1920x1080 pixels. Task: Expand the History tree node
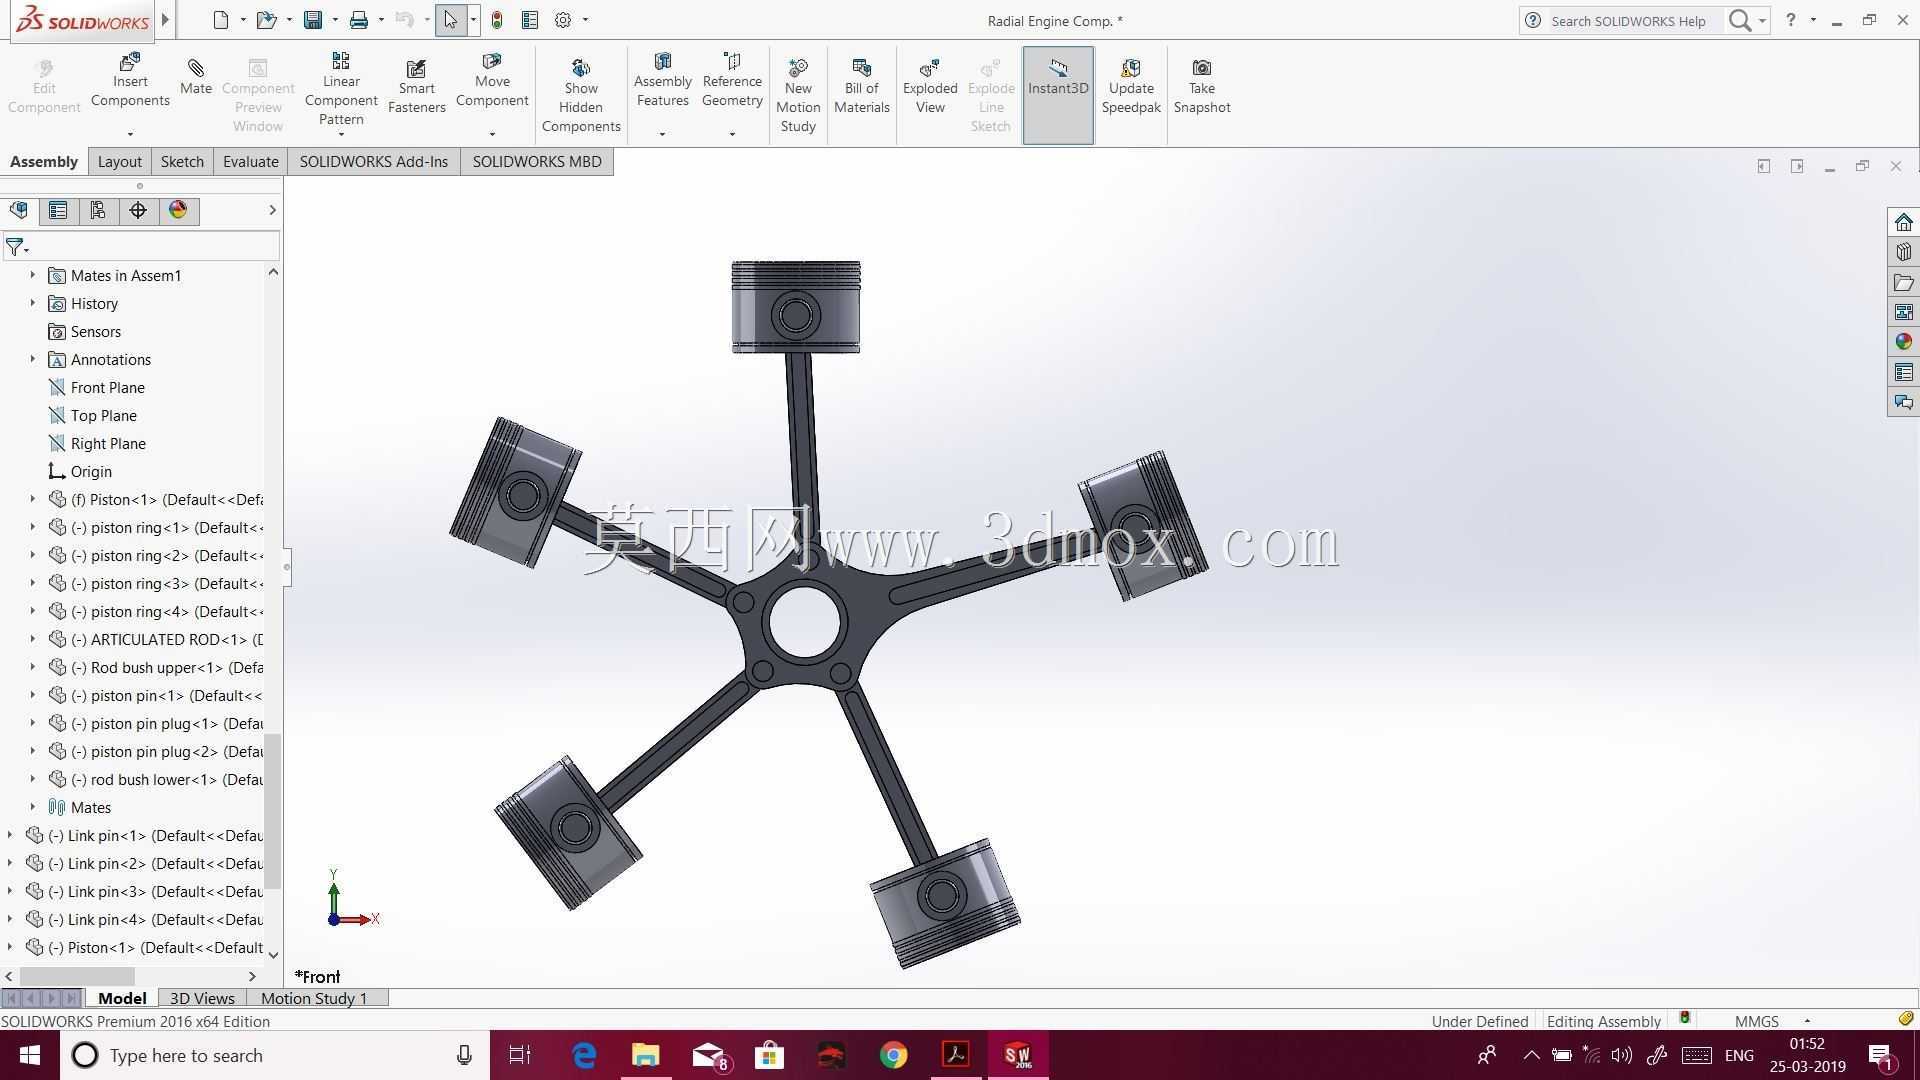point(32,303)
